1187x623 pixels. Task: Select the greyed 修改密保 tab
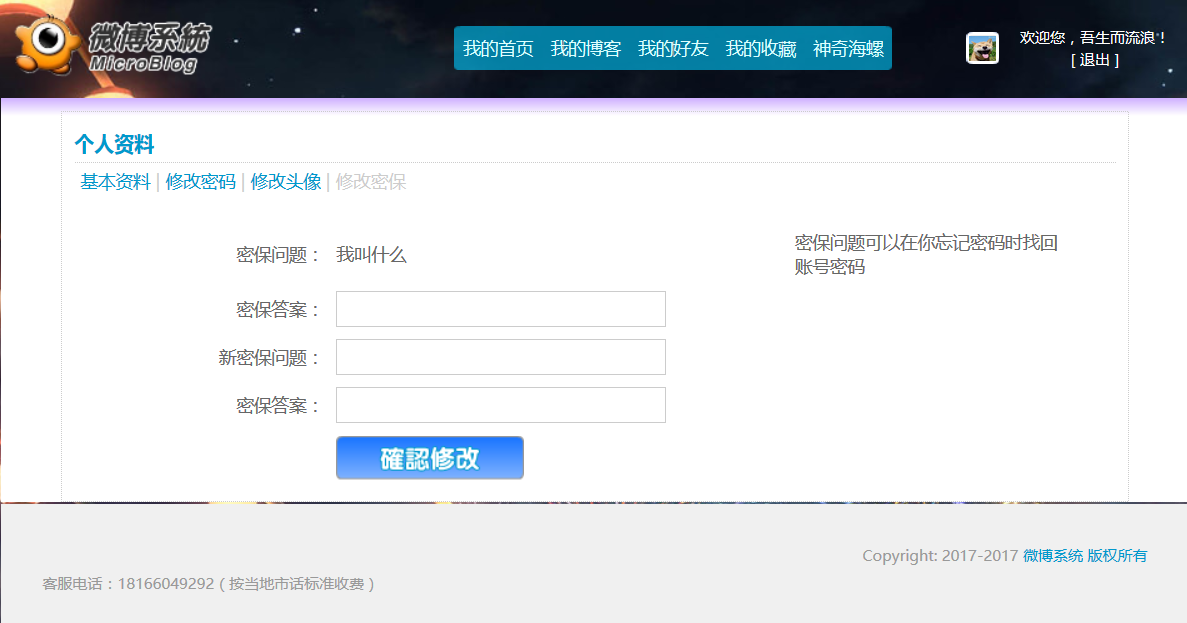(371, 182)
